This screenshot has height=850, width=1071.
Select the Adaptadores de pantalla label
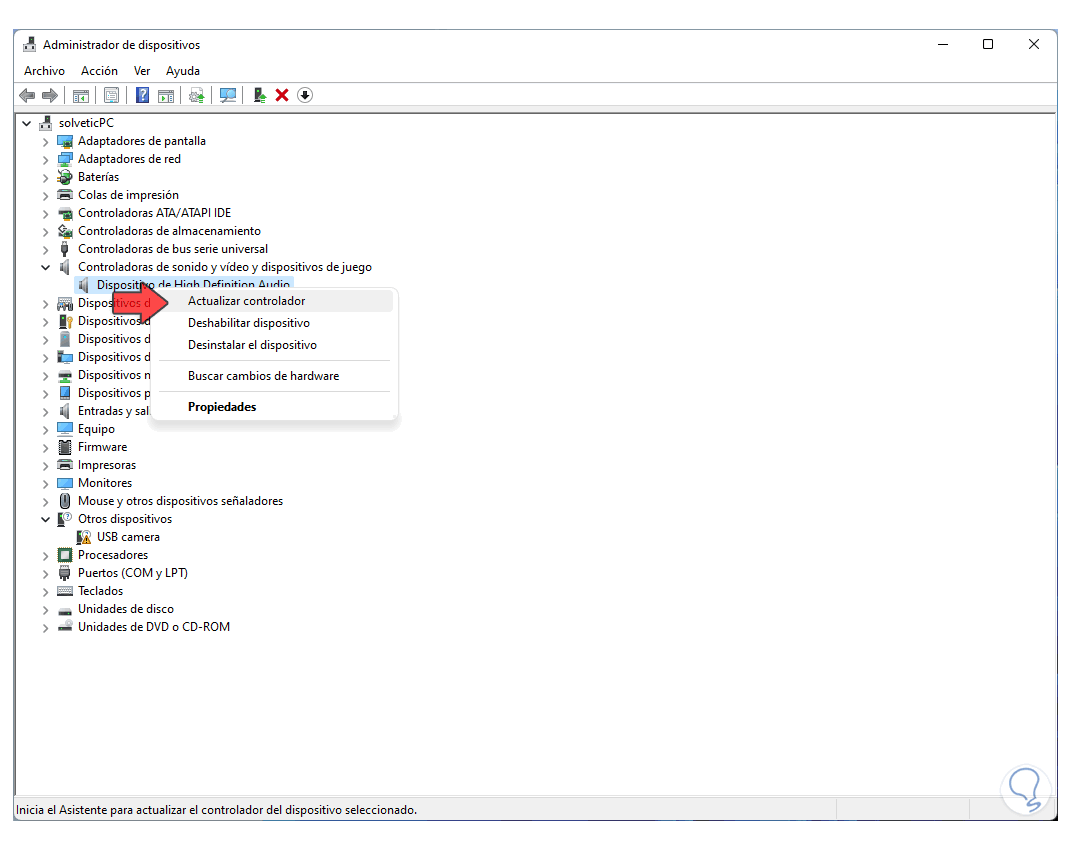[x=141, y=141]
